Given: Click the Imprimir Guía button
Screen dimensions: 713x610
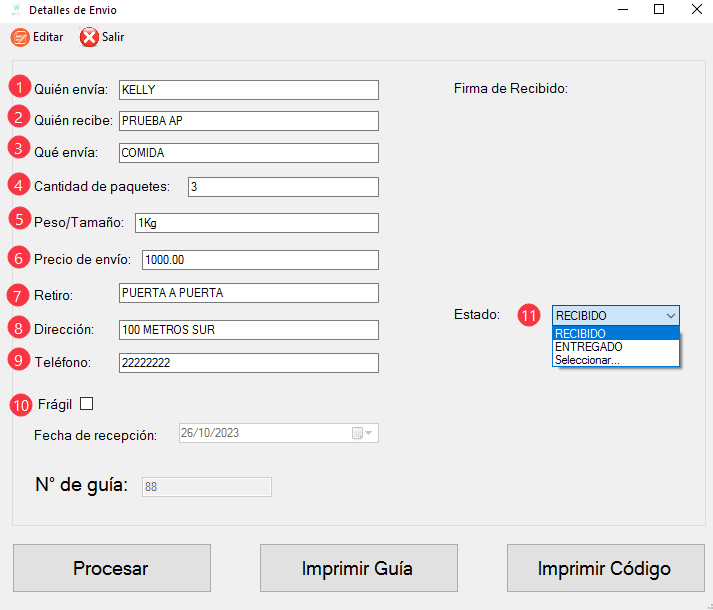Looking at the screenshot, I should [359, 568].
